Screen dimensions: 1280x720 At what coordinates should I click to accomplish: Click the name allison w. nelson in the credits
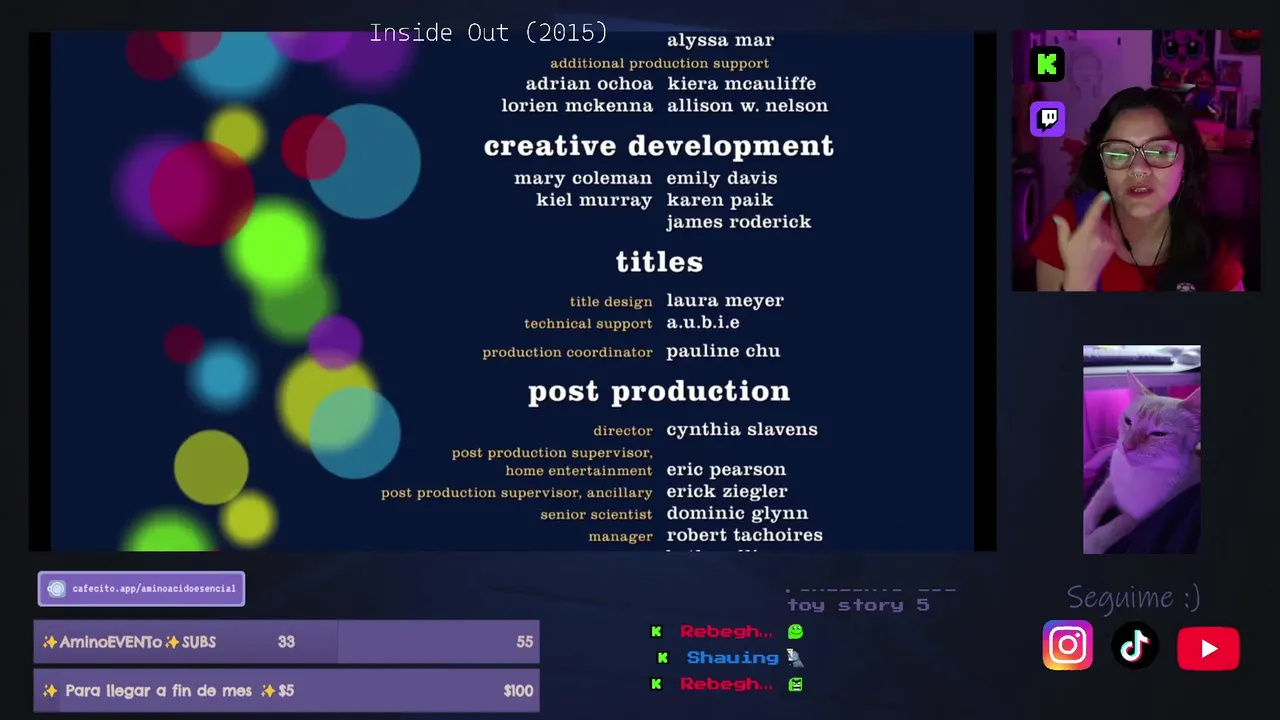[x=748, y=106]
